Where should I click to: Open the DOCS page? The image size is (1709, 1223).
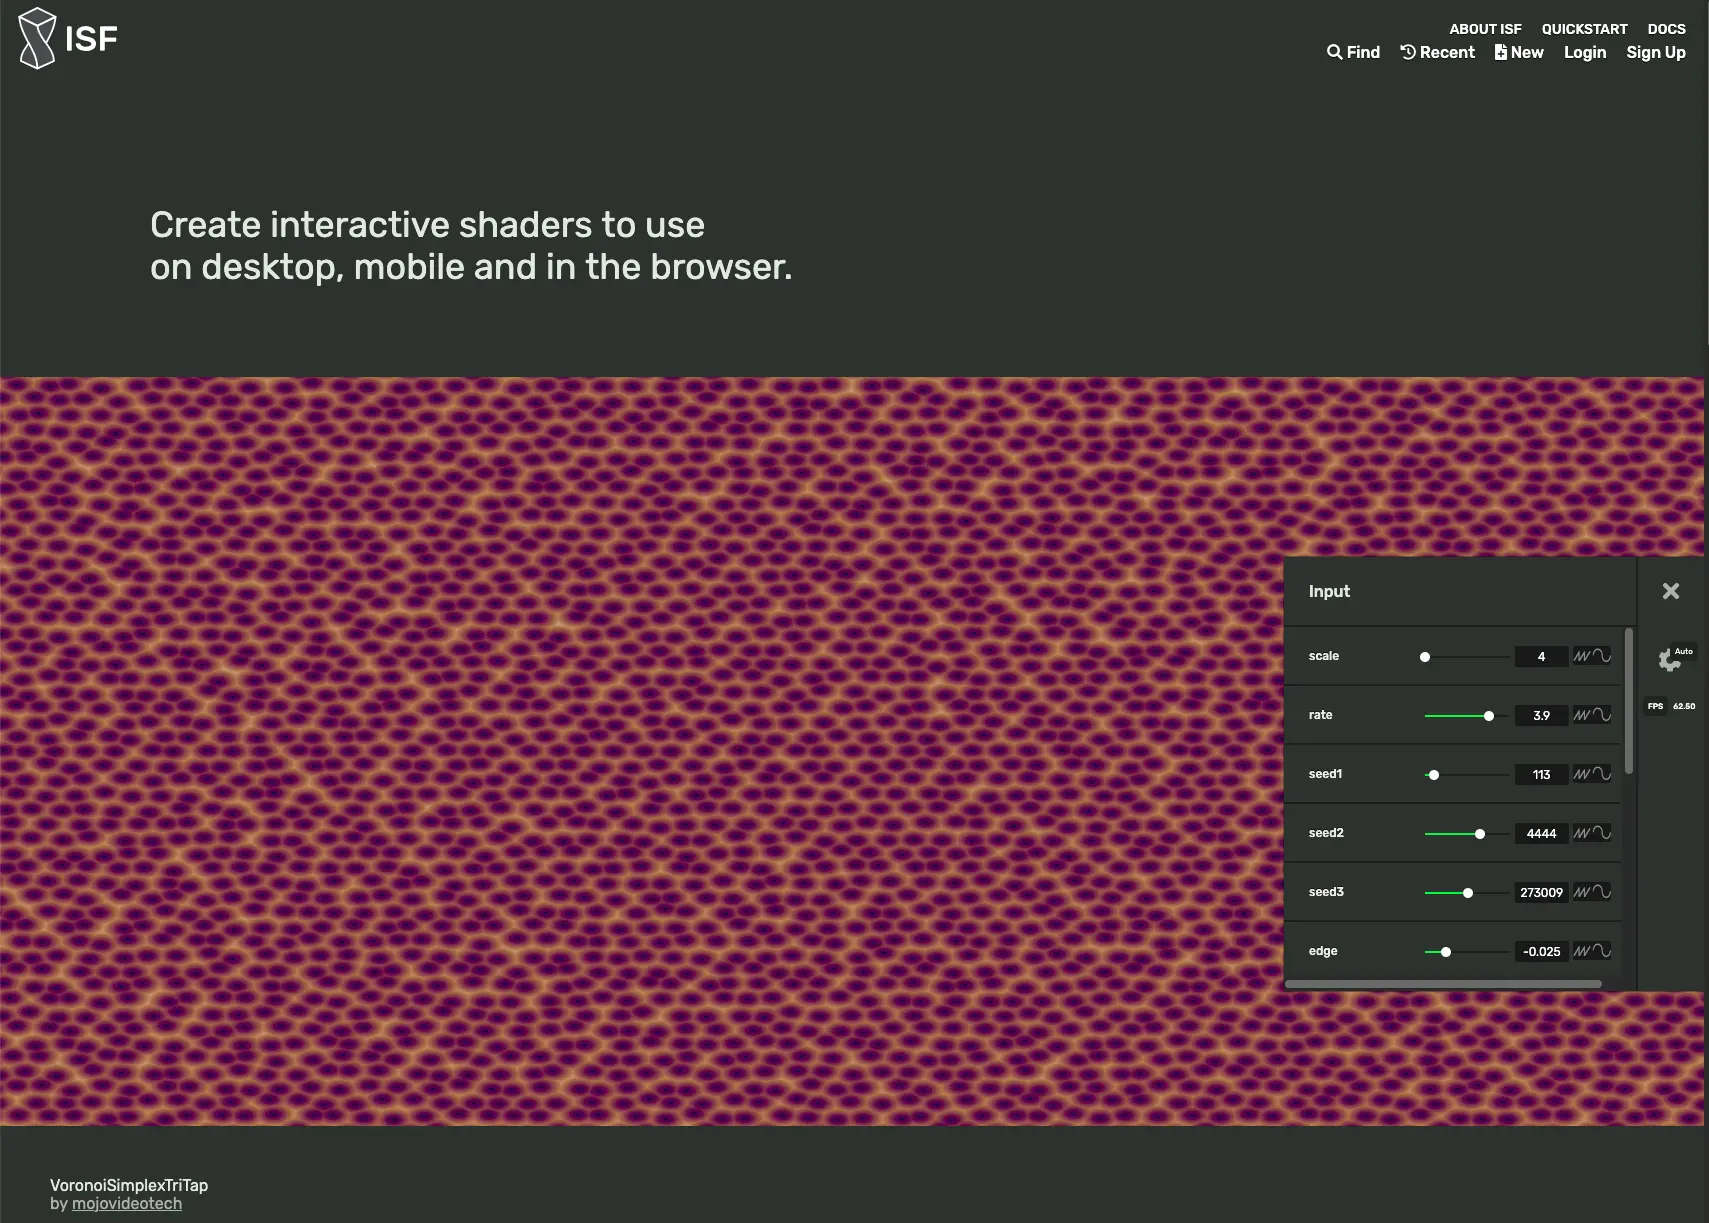click(1666, 29)
